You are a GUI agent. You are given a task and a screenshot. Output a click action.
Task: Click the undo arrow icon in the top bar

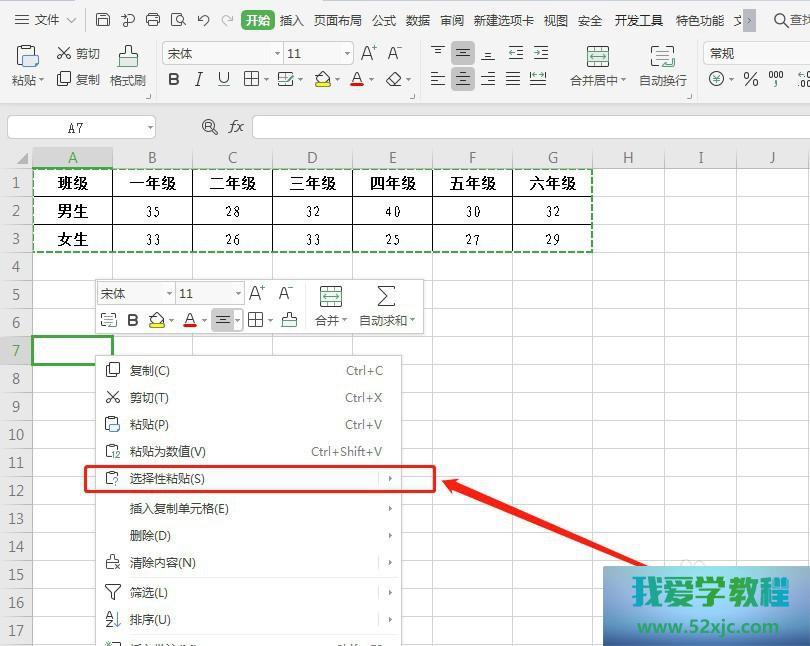click(204, 20)
